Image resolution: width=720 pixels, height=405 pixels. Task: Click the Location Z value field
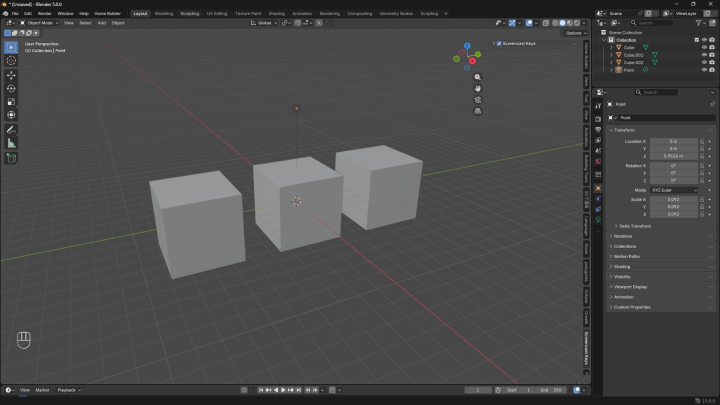pyautogui.click(x=674, y=156)
